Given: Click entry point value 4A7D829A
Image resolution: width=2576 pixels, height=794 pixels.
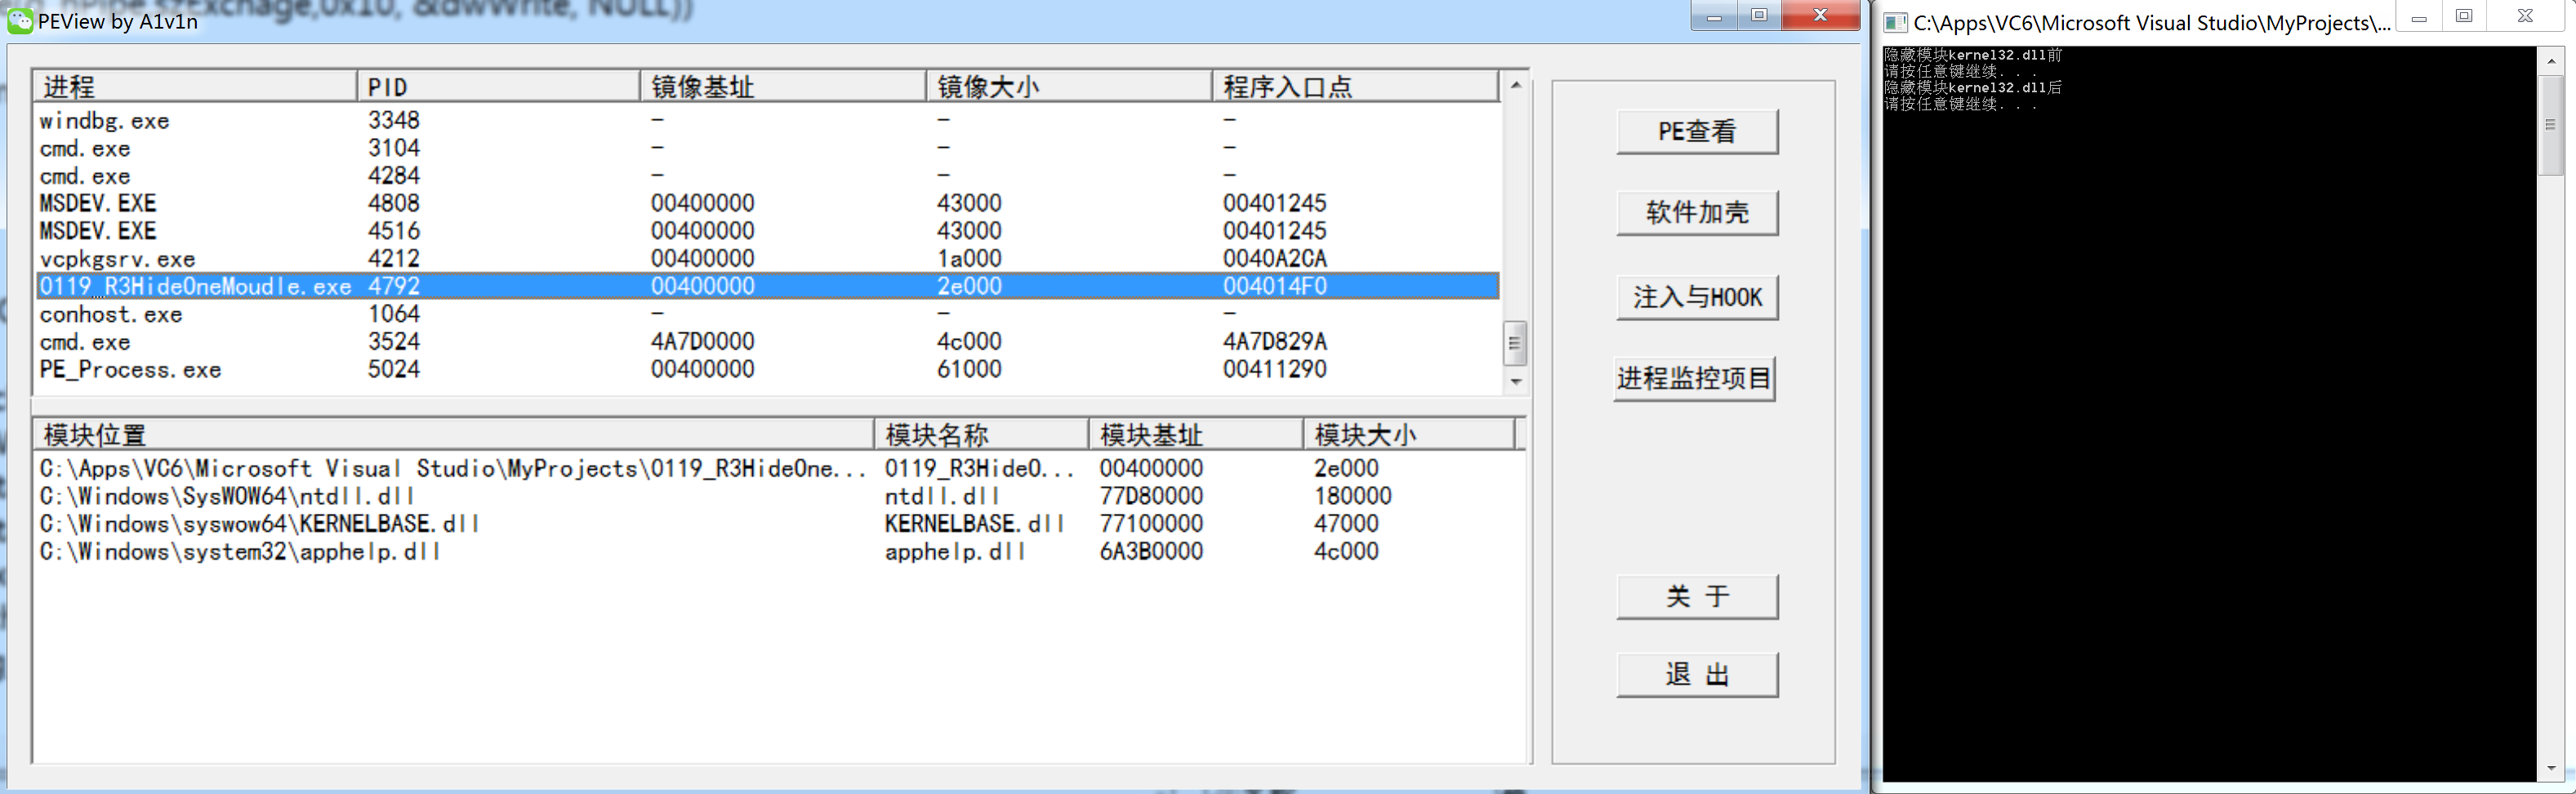Looking at the screenshot, I should point(1275,343).
